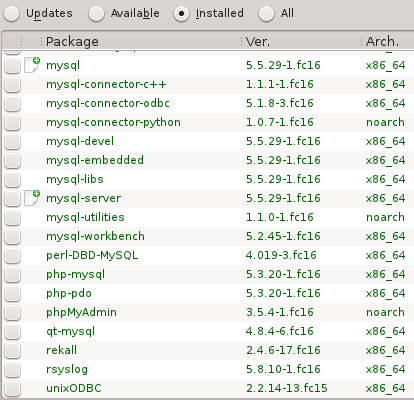
Task: Select the phpMyAdmin package name
Action: pos(81,312)
